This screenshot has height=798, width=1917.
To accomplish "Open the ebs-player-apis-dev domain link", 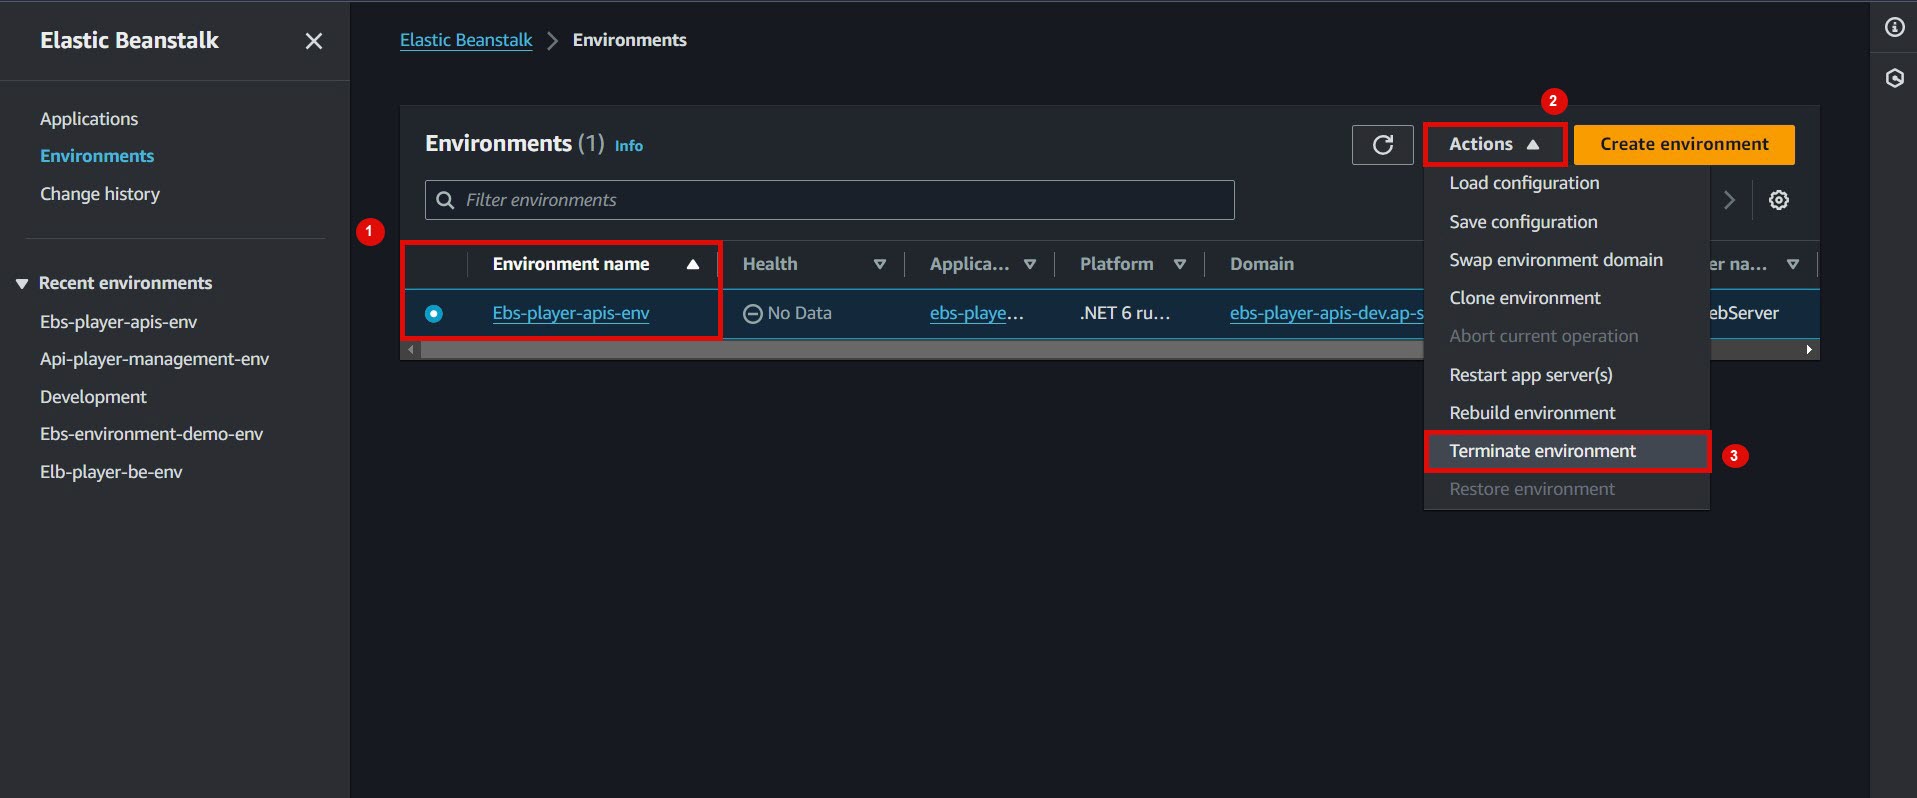I will [1326, 313].
